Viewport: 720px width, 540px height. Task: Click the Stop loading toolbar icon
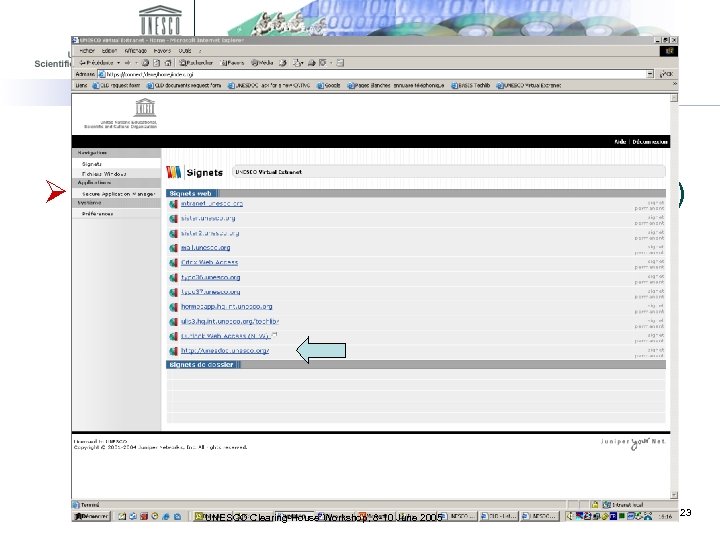146,63
